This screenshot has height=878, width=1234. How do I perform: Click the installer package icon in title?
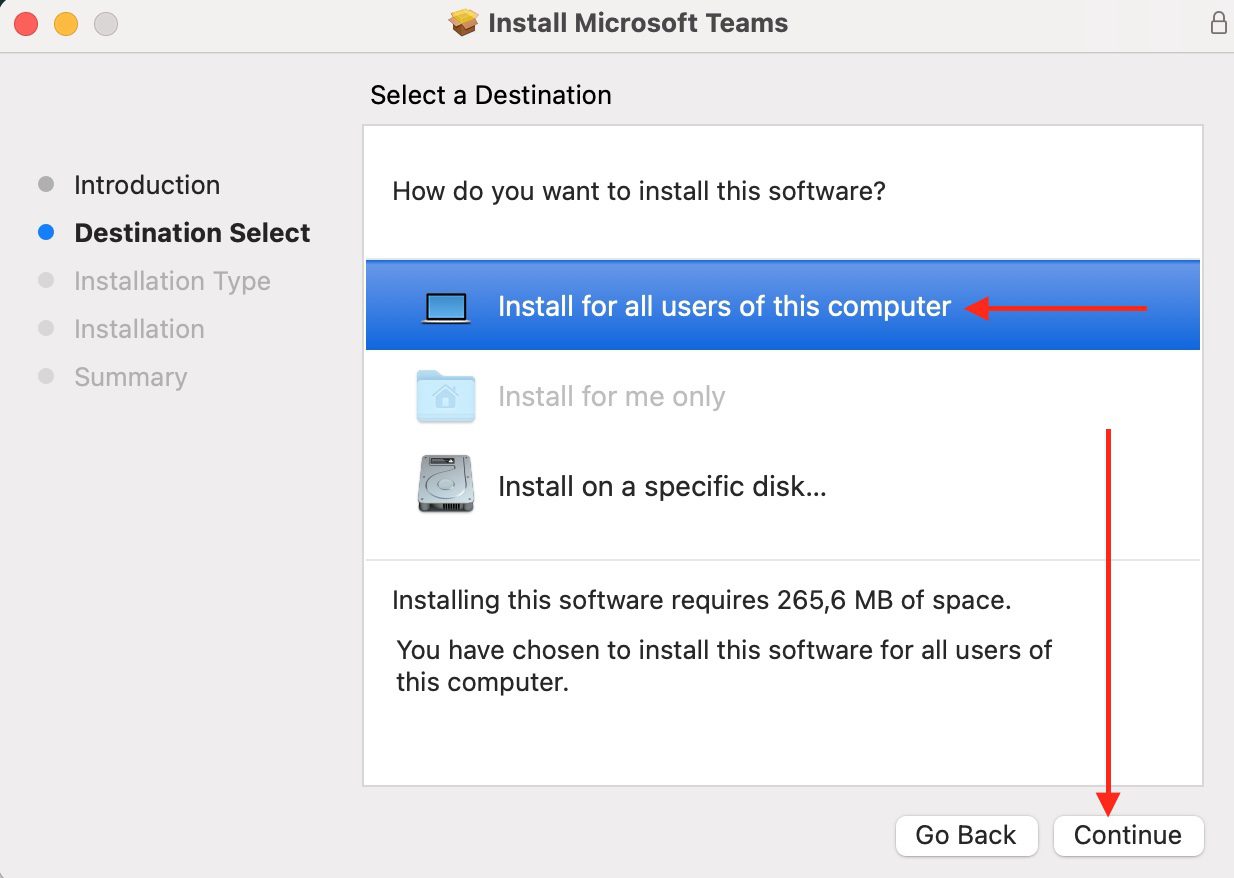464,23
